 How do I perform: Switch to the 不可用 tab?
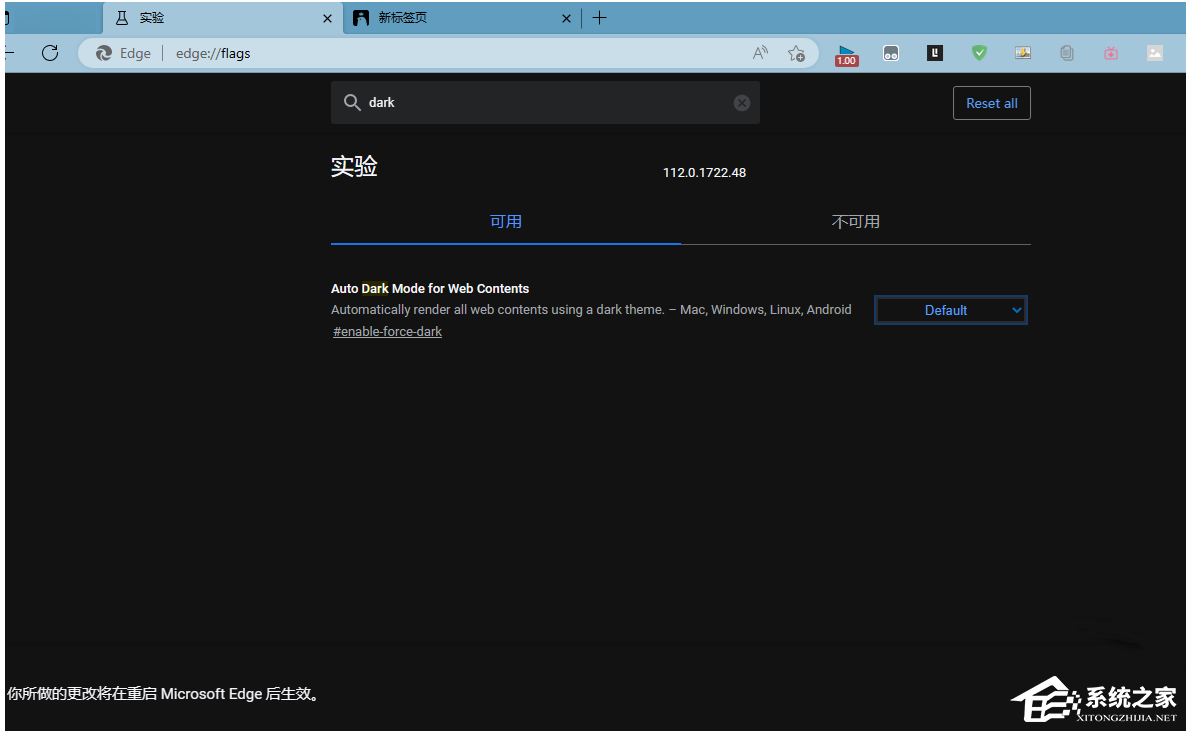855,221
